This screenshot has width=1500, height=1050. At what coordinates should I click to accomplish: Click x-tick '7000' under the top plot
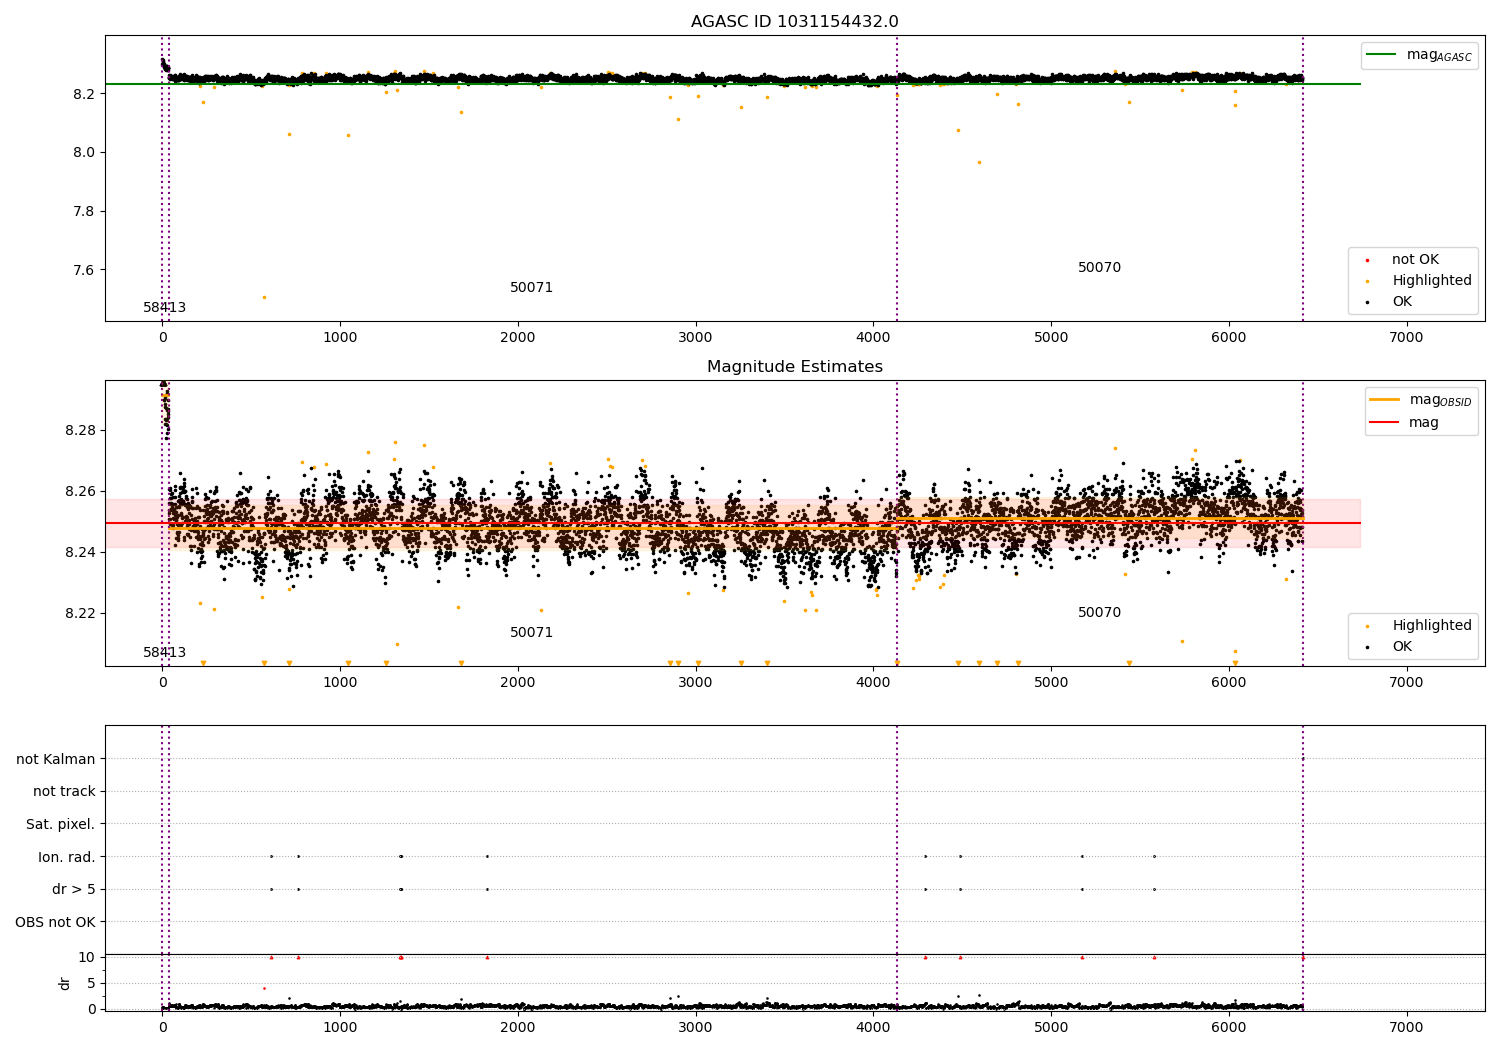(1406, 338)
